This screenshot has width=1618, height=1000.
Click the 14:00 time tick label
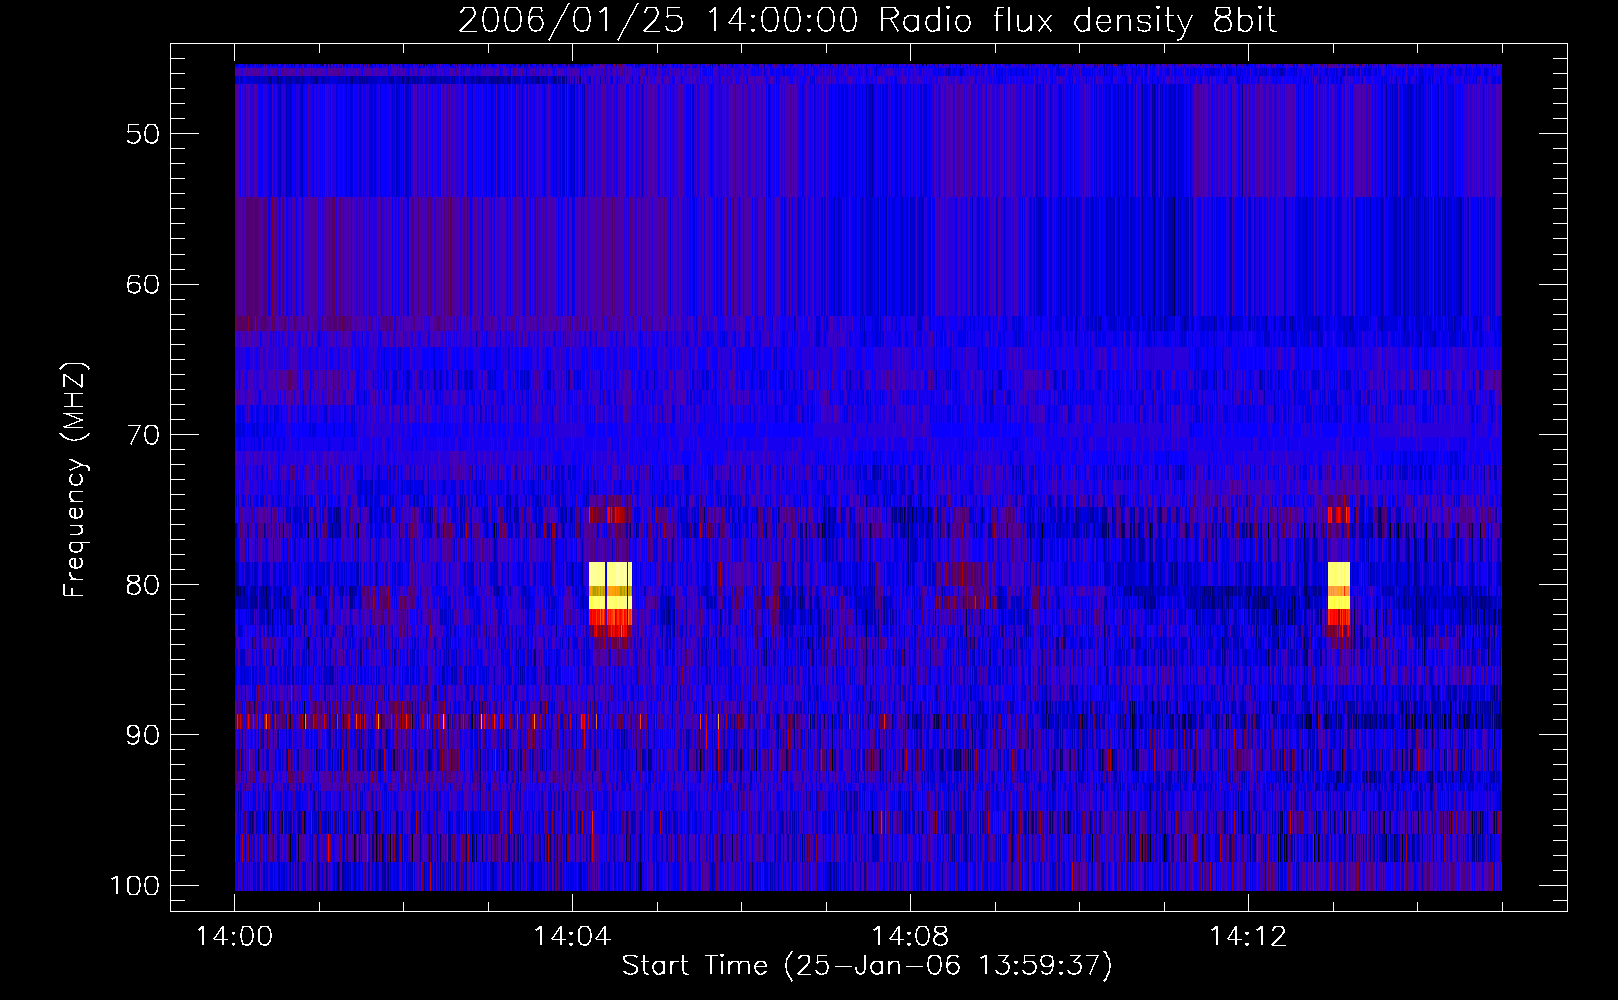pos(235,937)
